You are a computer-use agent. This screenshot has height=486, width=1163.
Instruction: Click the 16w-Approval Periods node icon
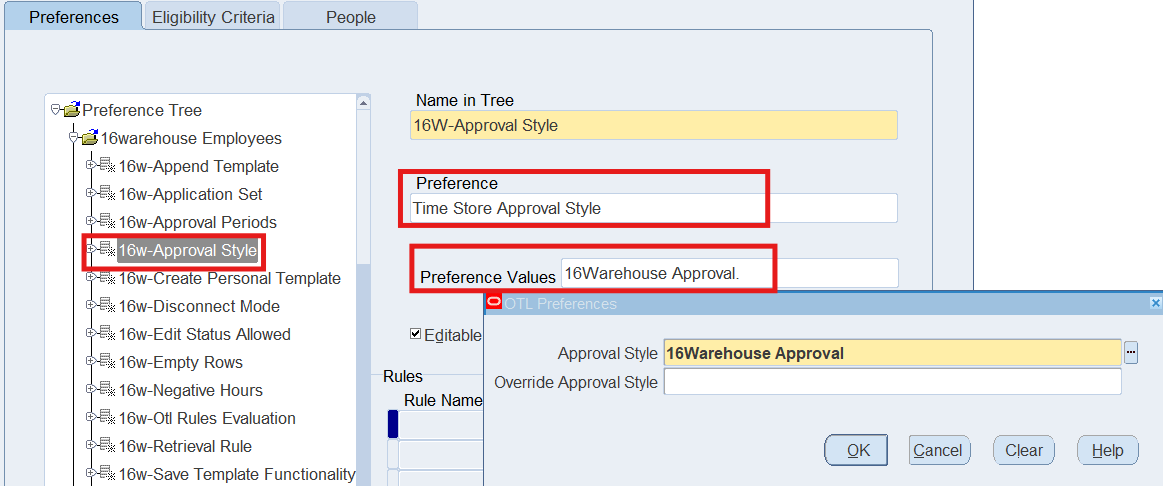click(107, 222)
